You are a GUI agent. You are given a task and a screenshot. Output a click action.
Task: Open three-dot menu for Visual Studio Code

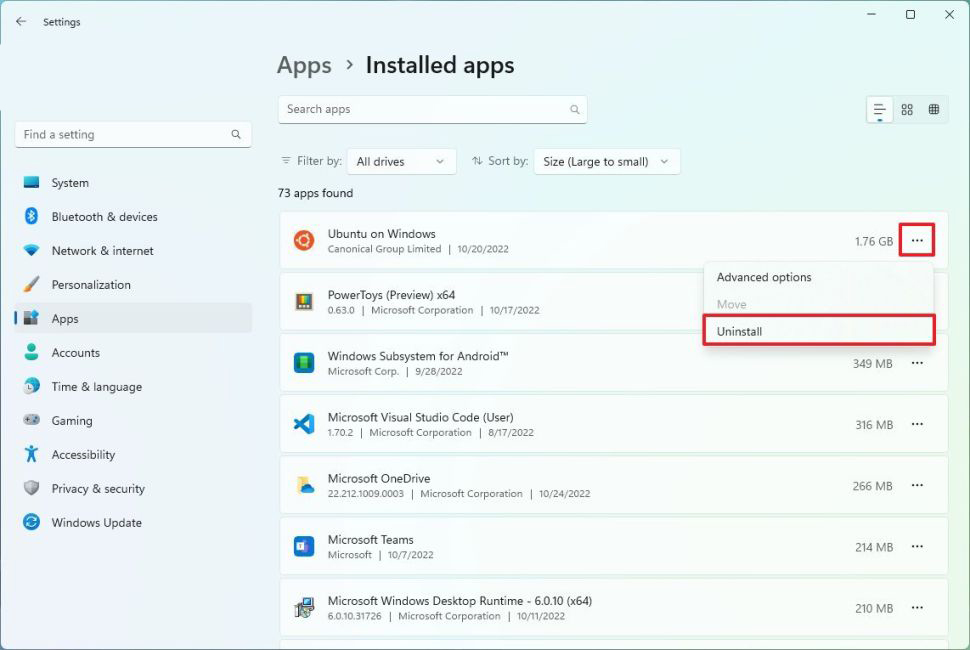[917, 425]
